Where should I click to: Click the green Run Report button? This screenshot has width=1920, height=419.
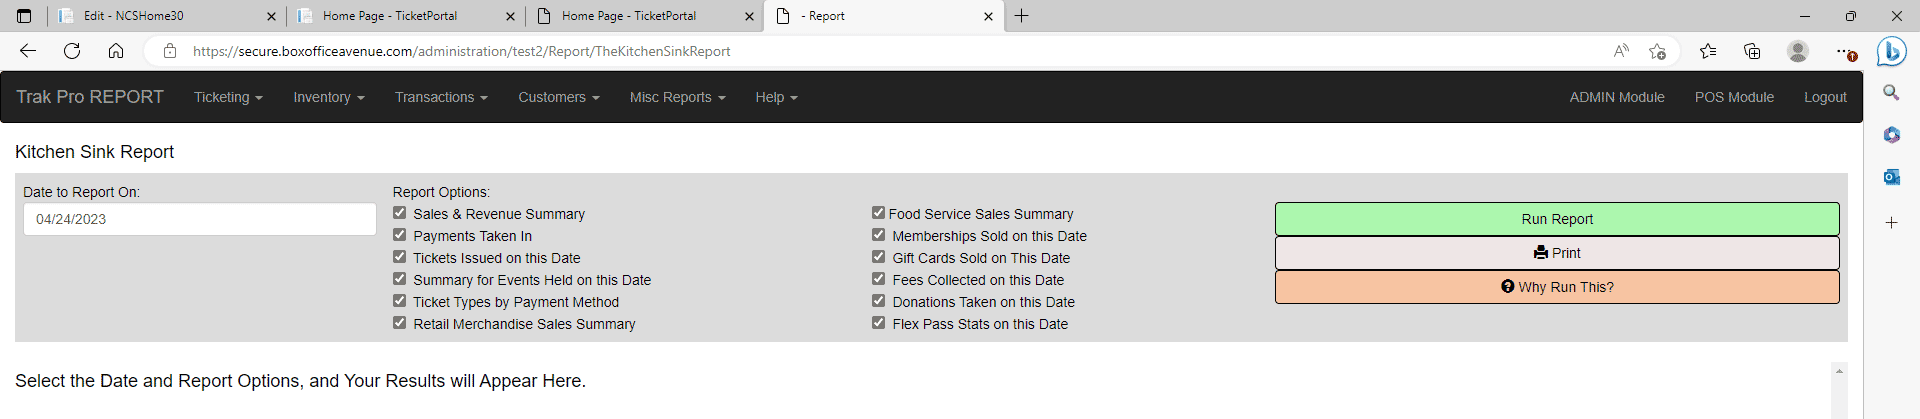pyautogui.click(x=1557, y=219)
